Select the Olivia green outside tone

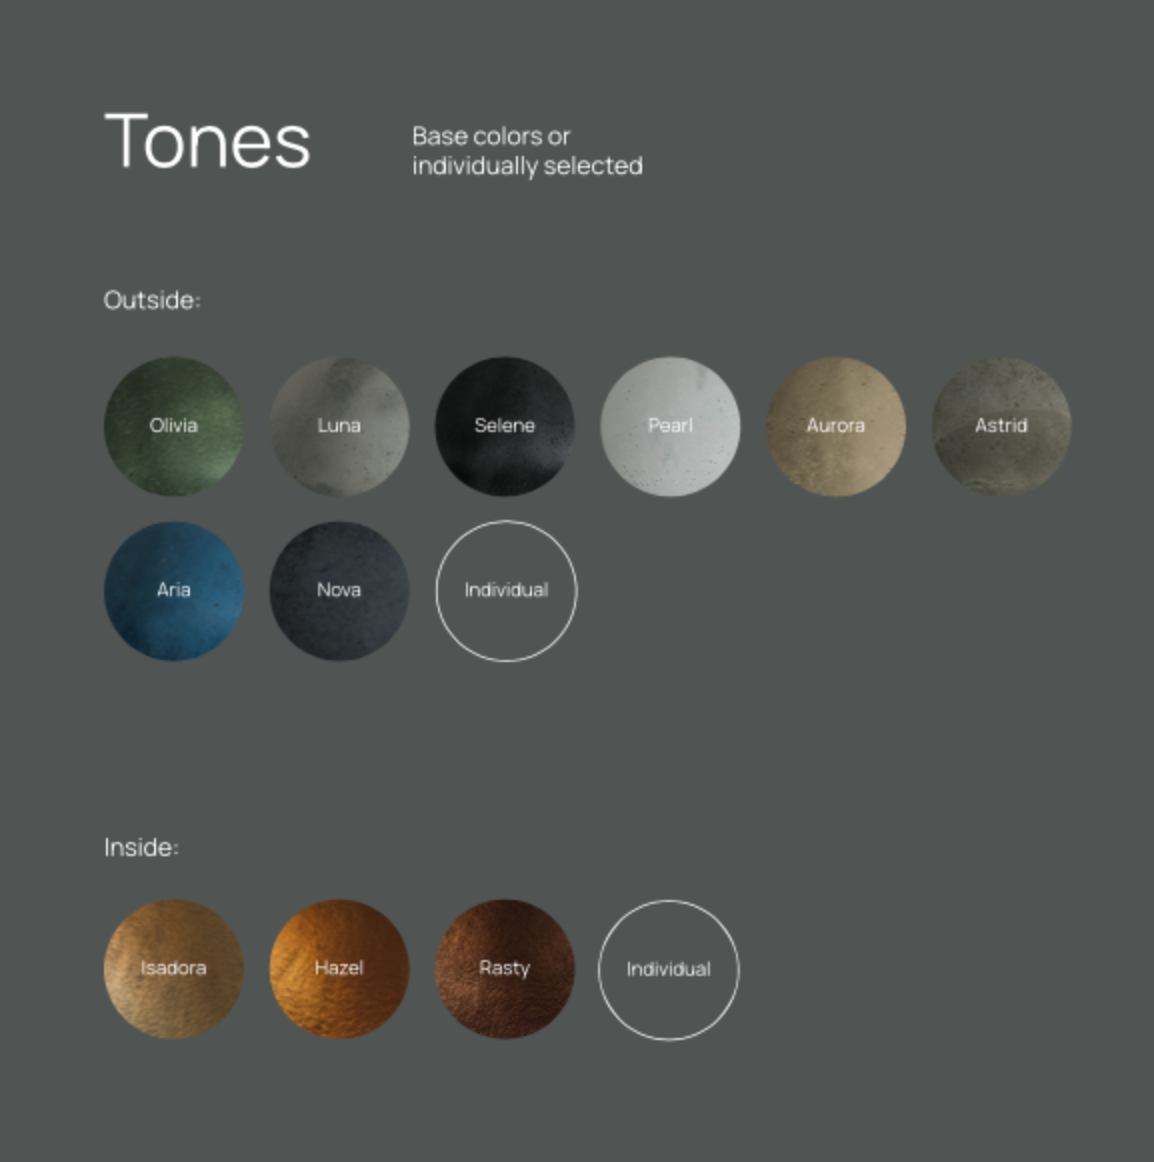click(x=173, y=426)
